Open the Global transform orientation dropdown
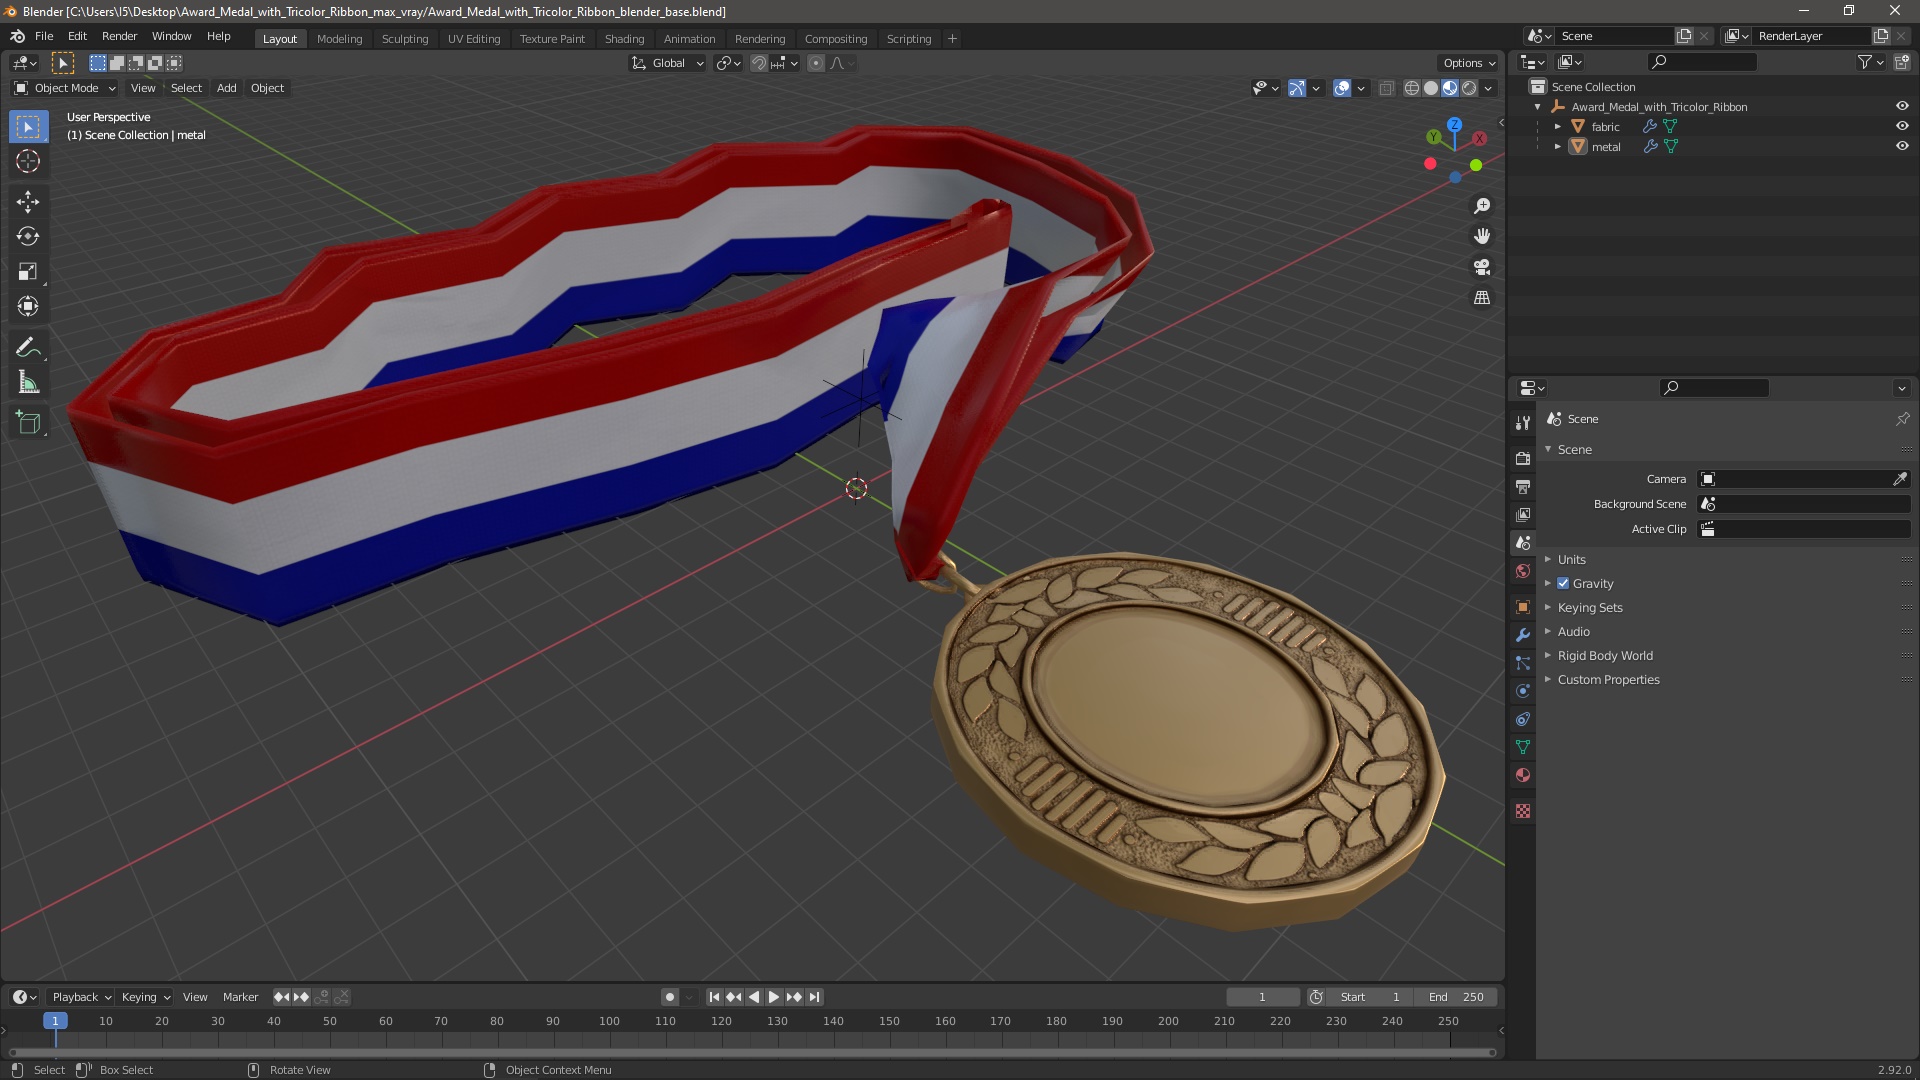 668,63
